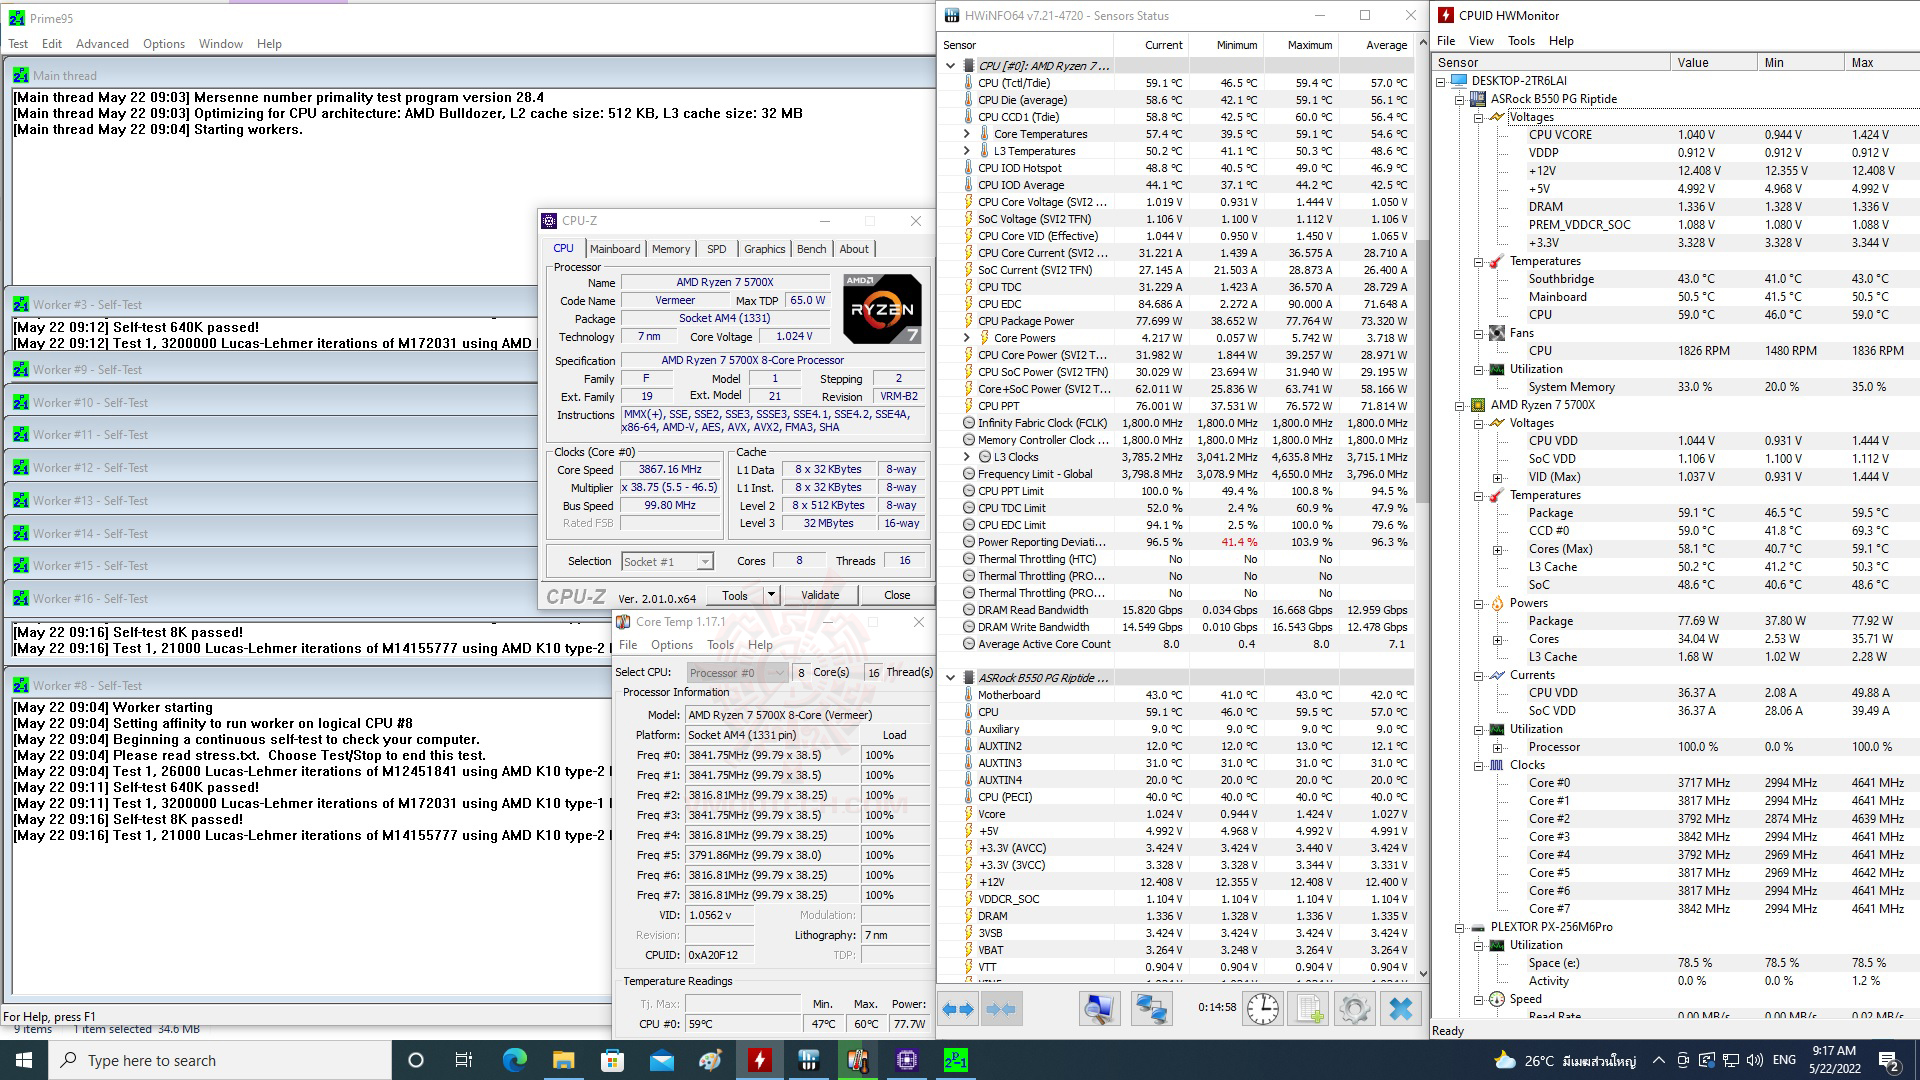This screenshot has height=1080, width=1920.
Task: Open HWiNFO sensor settings gear icon
Action: coord(1354,1009)
